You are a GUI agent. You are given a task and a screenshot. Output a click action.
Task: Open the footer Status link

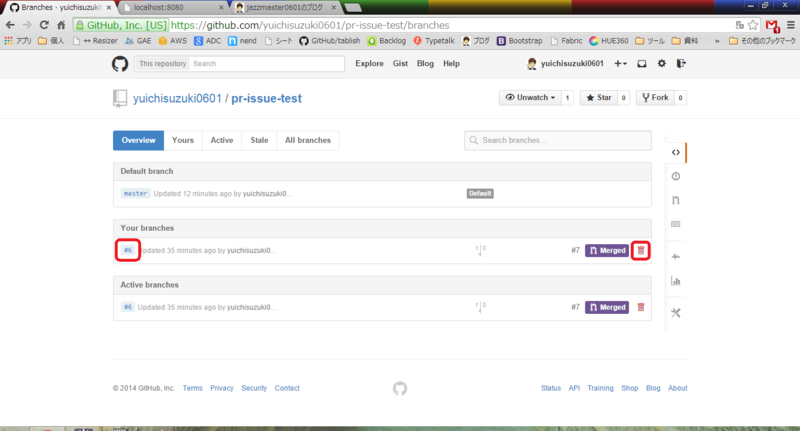click(551, 388)
